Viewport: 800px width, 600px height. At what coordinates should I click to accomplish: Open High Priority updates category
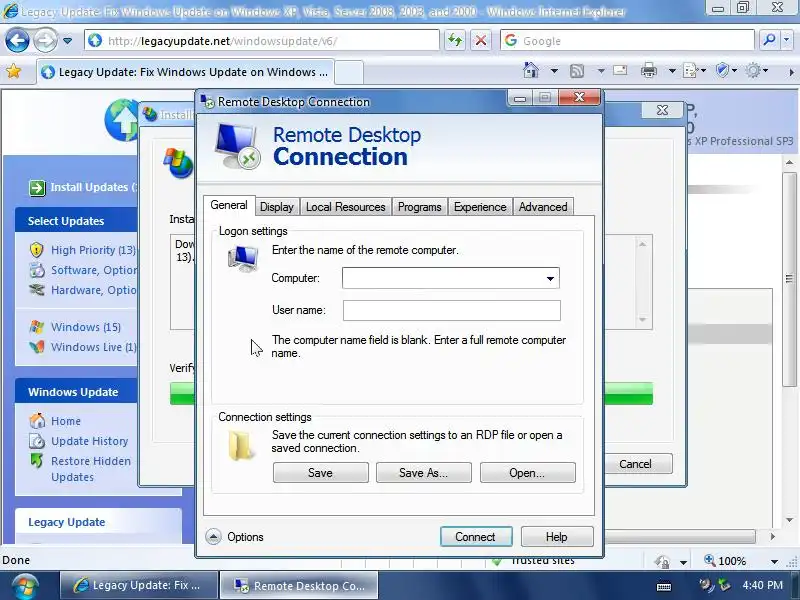(x=93, y=250)
